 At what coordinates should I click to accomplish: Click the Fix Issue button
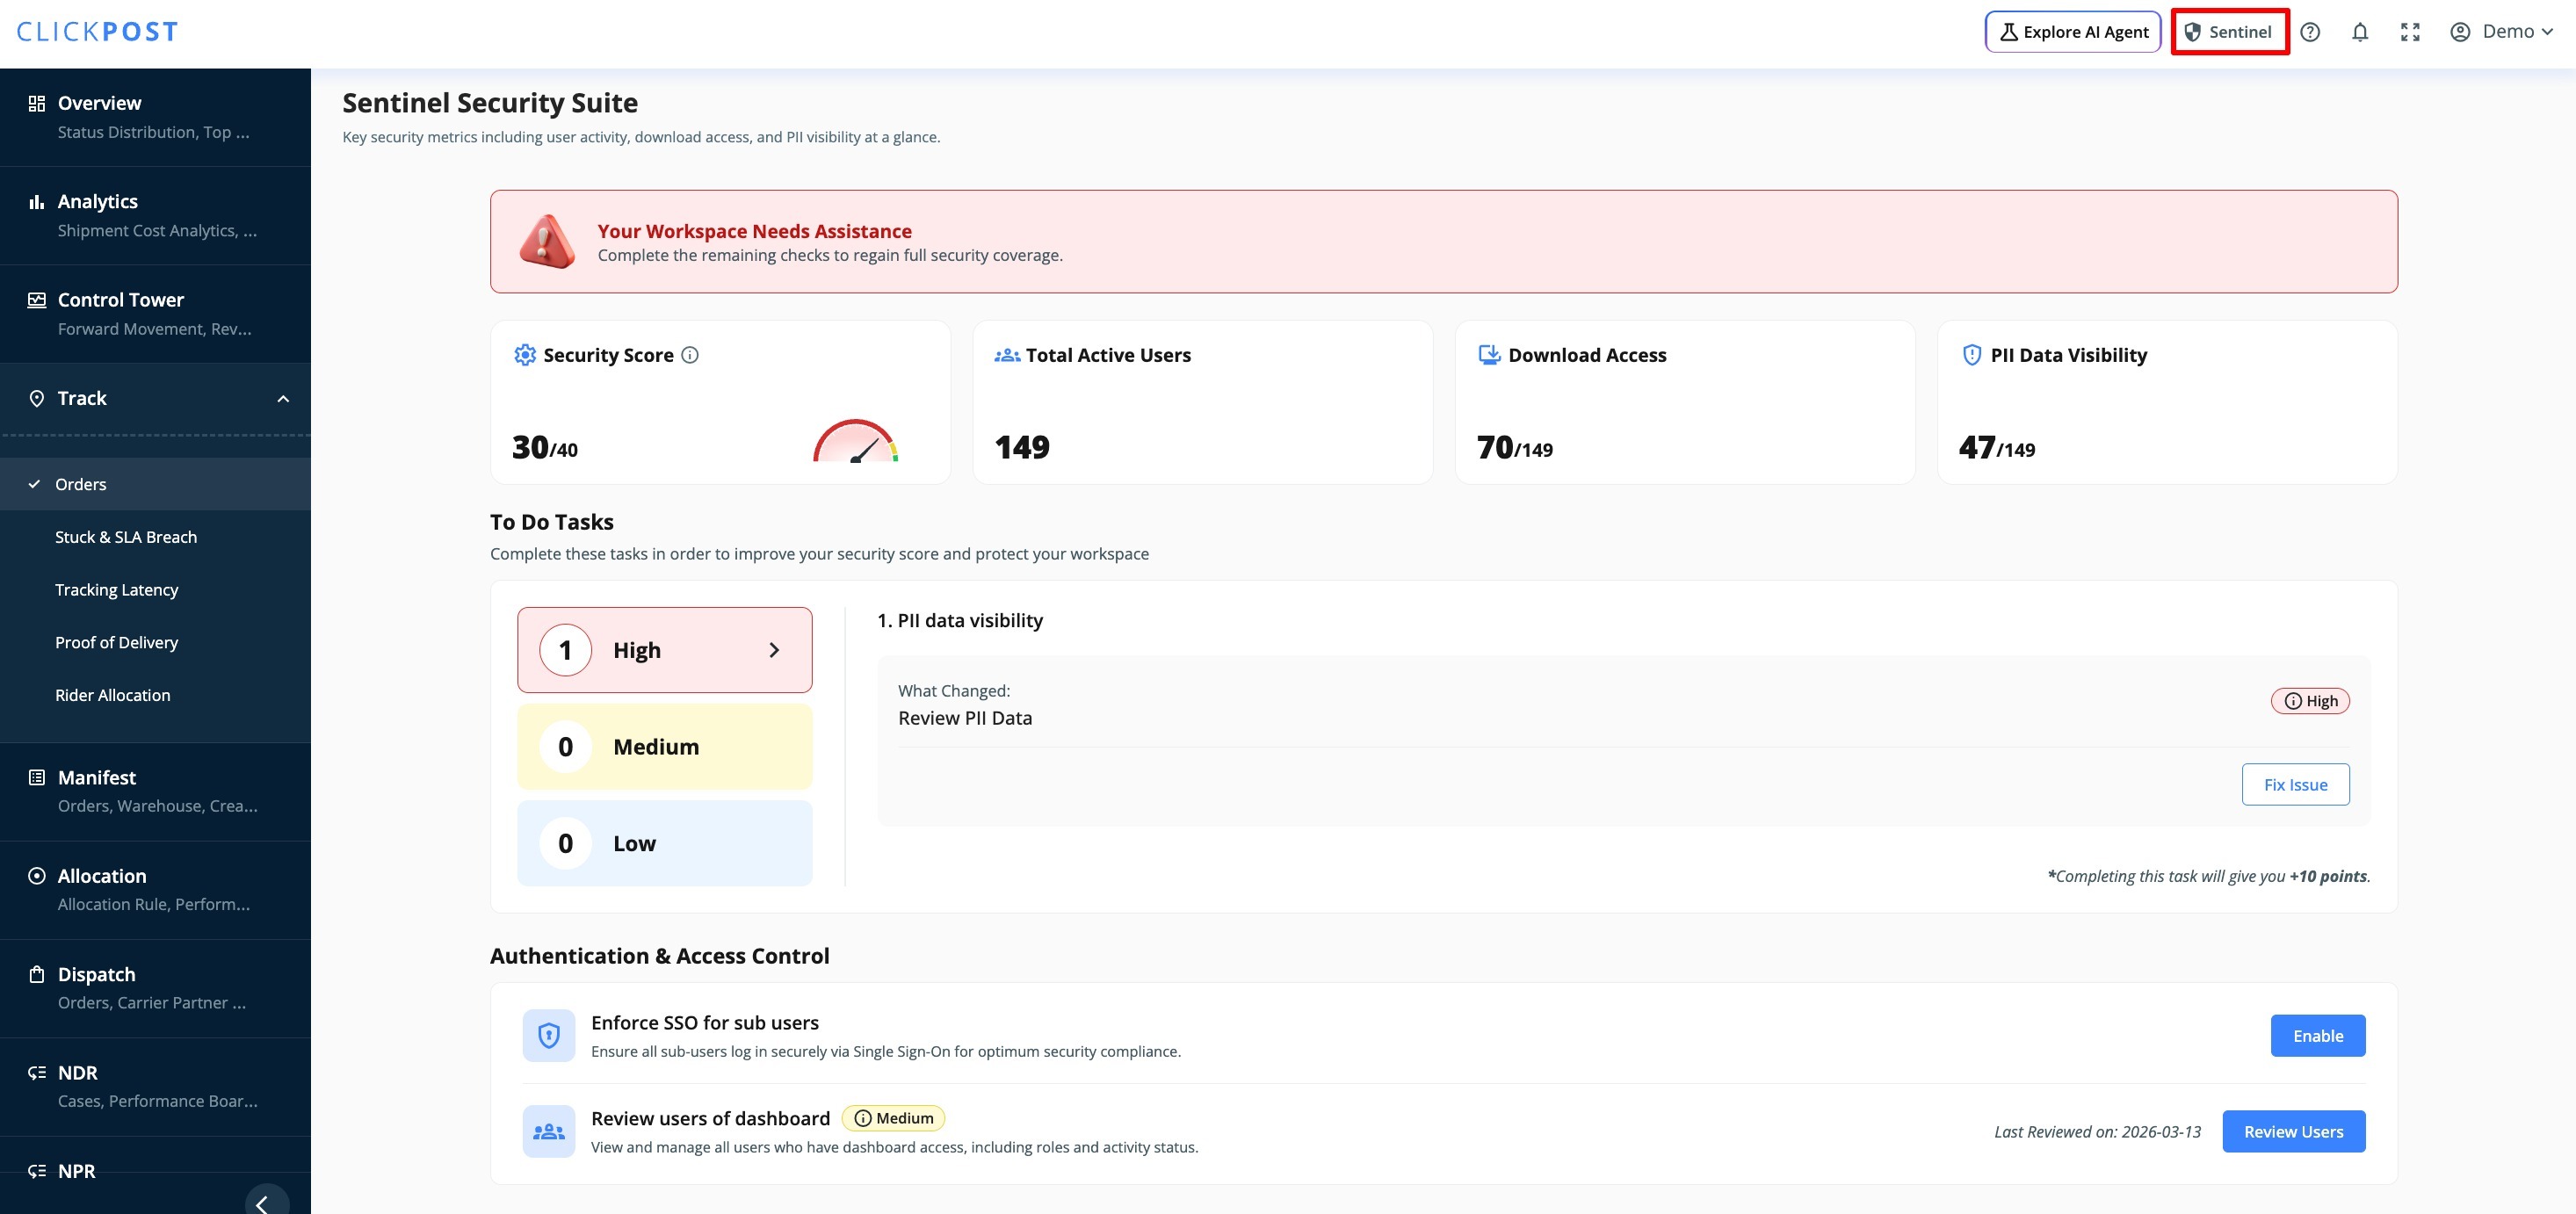coord(2295,785)
